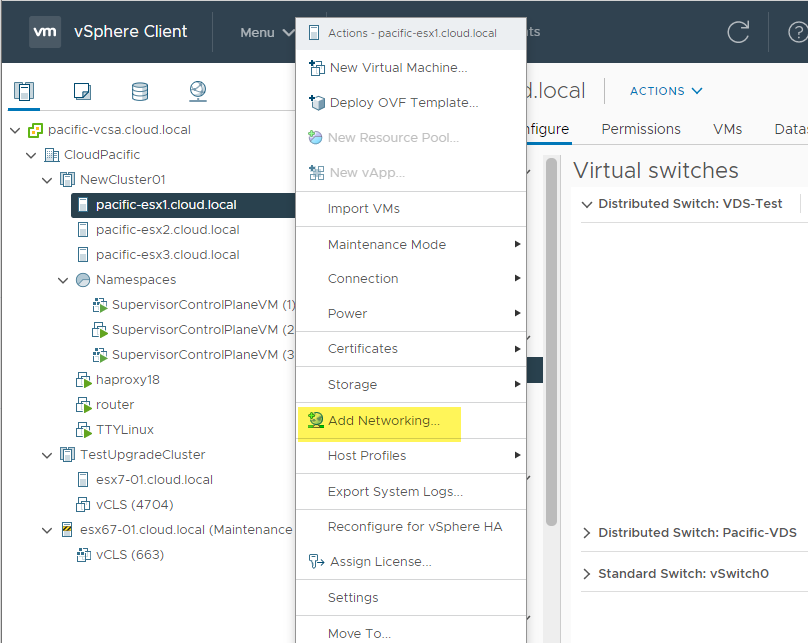Collapse the NewCluster01 tree node

(47, 180)
